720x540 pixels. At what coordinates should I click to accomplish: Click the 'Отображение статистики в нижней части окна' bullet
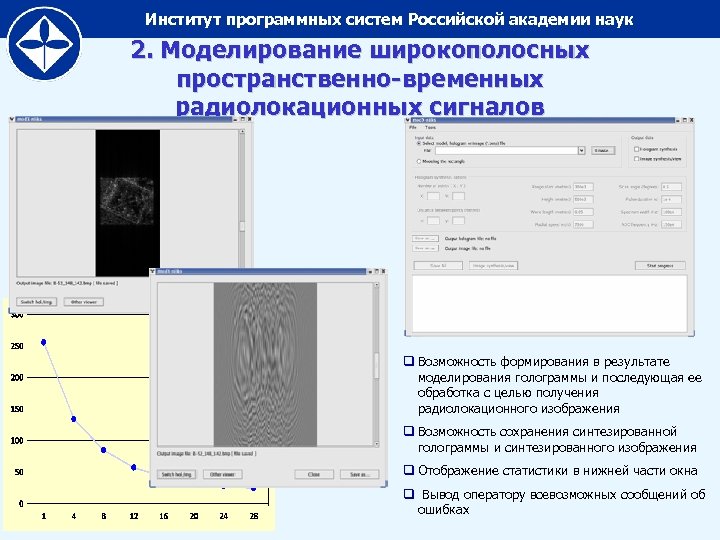coord(557,471)
